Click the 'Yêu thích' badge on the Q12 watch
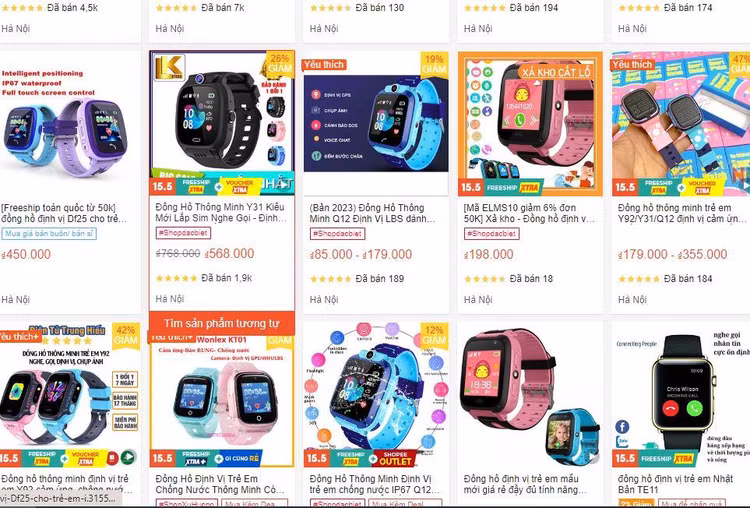 tap(324, 65)
